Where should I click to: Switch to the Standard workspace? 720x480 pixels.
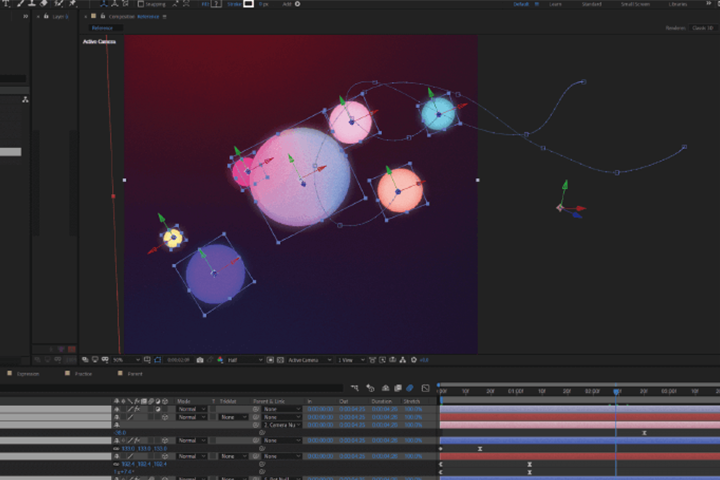pos(591,4)
